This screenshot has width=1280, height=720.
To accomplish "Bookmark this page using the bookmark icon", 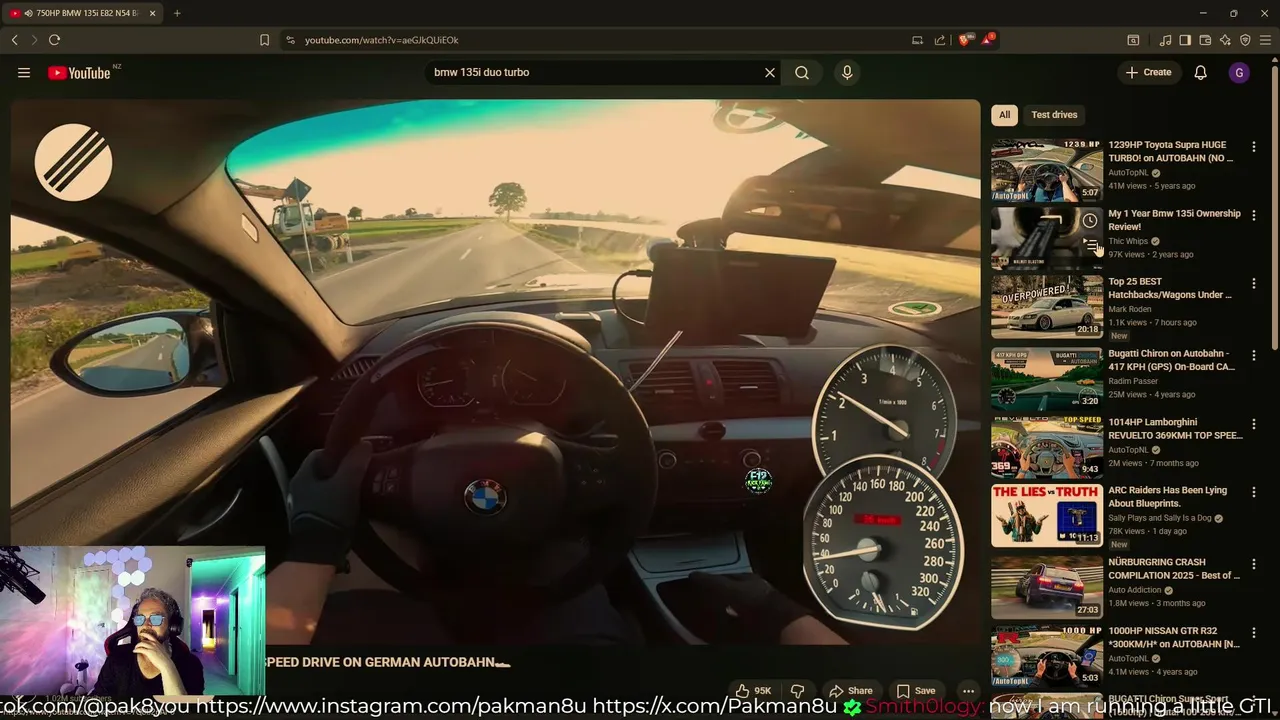I will 264,40.
